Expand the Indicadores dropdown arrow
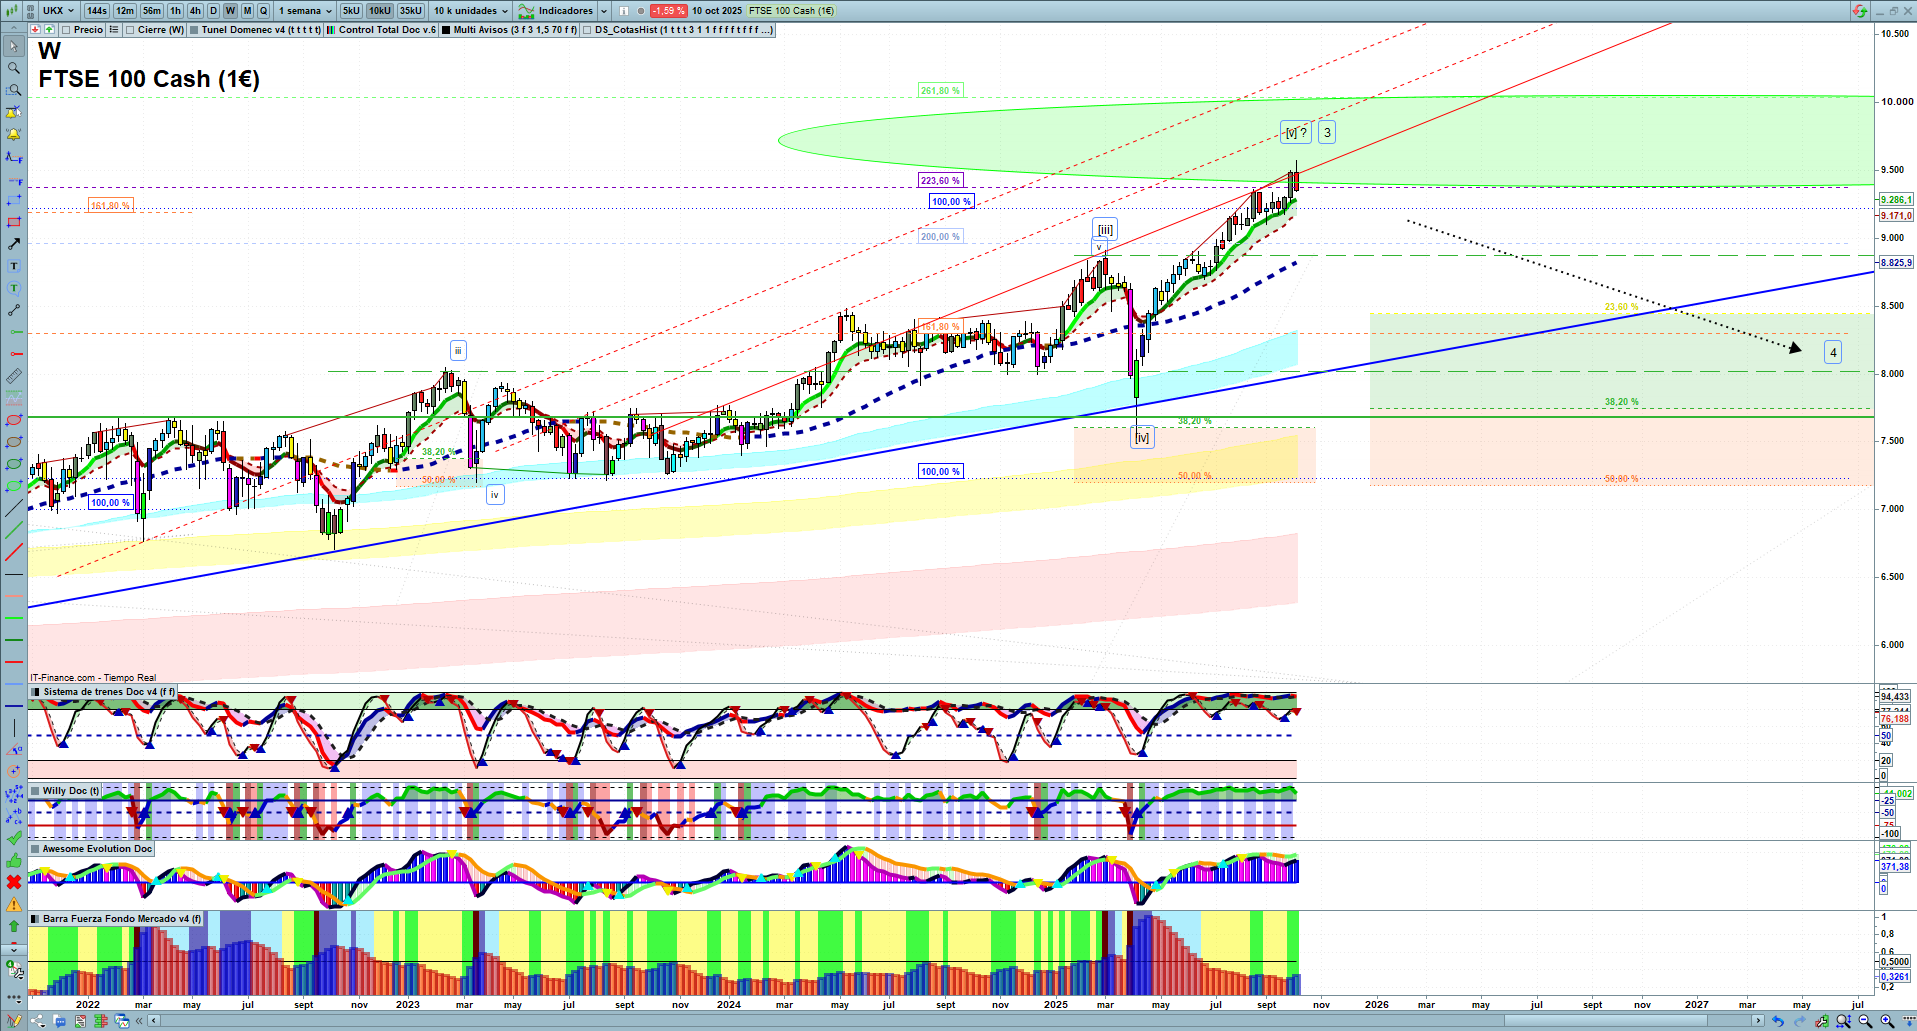Viewport: 1917px width, 1031px height. click(604, 11)
